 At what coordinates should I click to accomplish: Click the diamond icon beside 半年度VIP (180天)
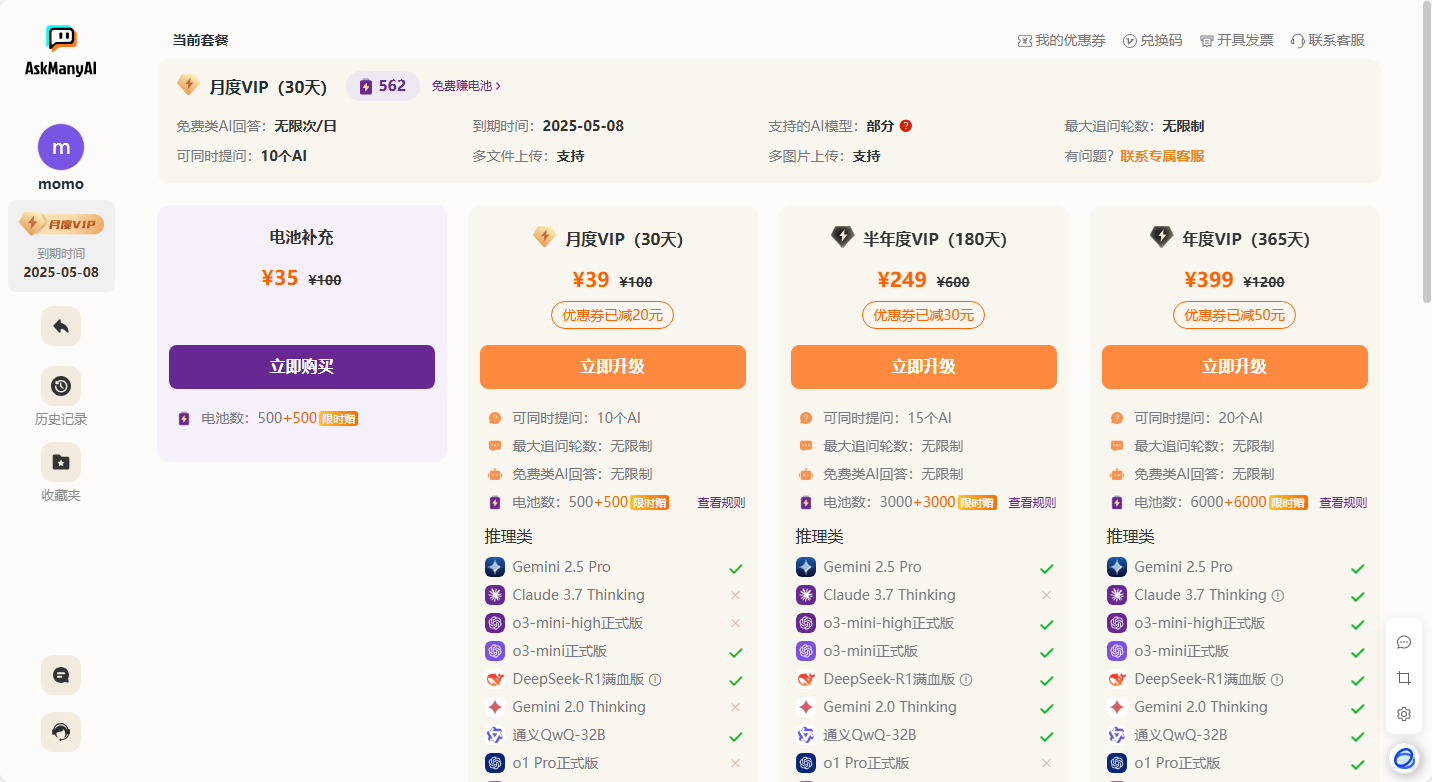point(843,237)
